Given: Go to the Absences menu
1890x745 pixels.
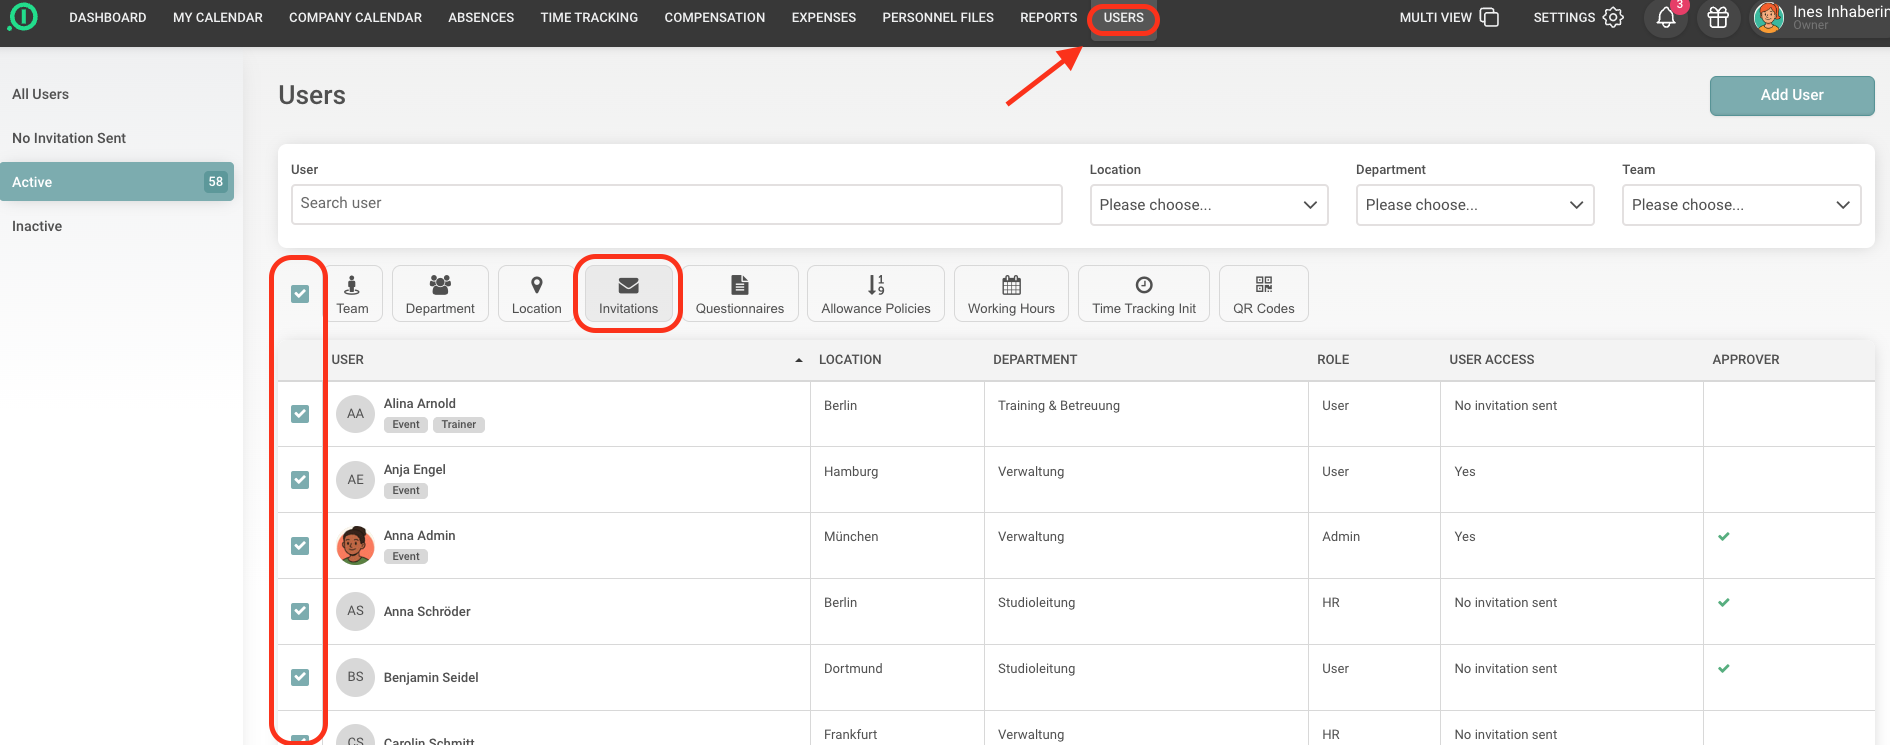Looking at the screenshot, I should point(481,18).
